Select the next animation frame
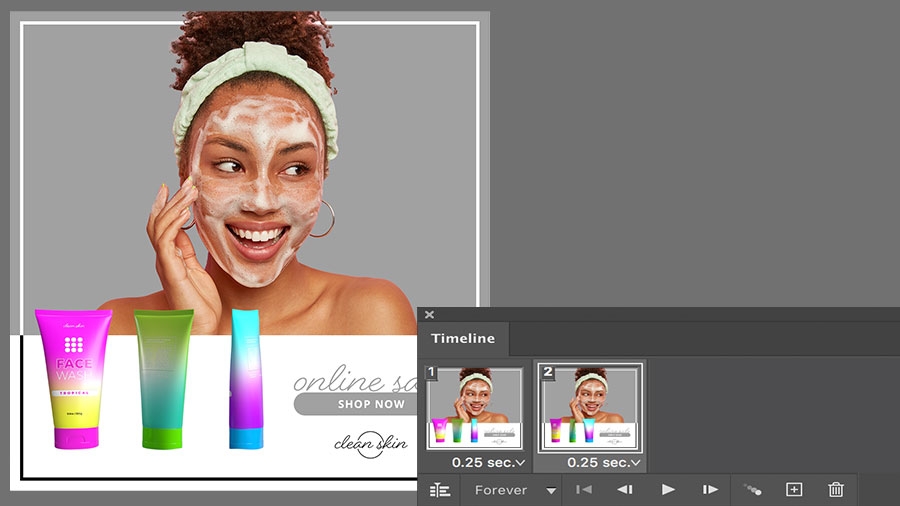Viewport: 900px width, 506px height. [x=710, y=489]
